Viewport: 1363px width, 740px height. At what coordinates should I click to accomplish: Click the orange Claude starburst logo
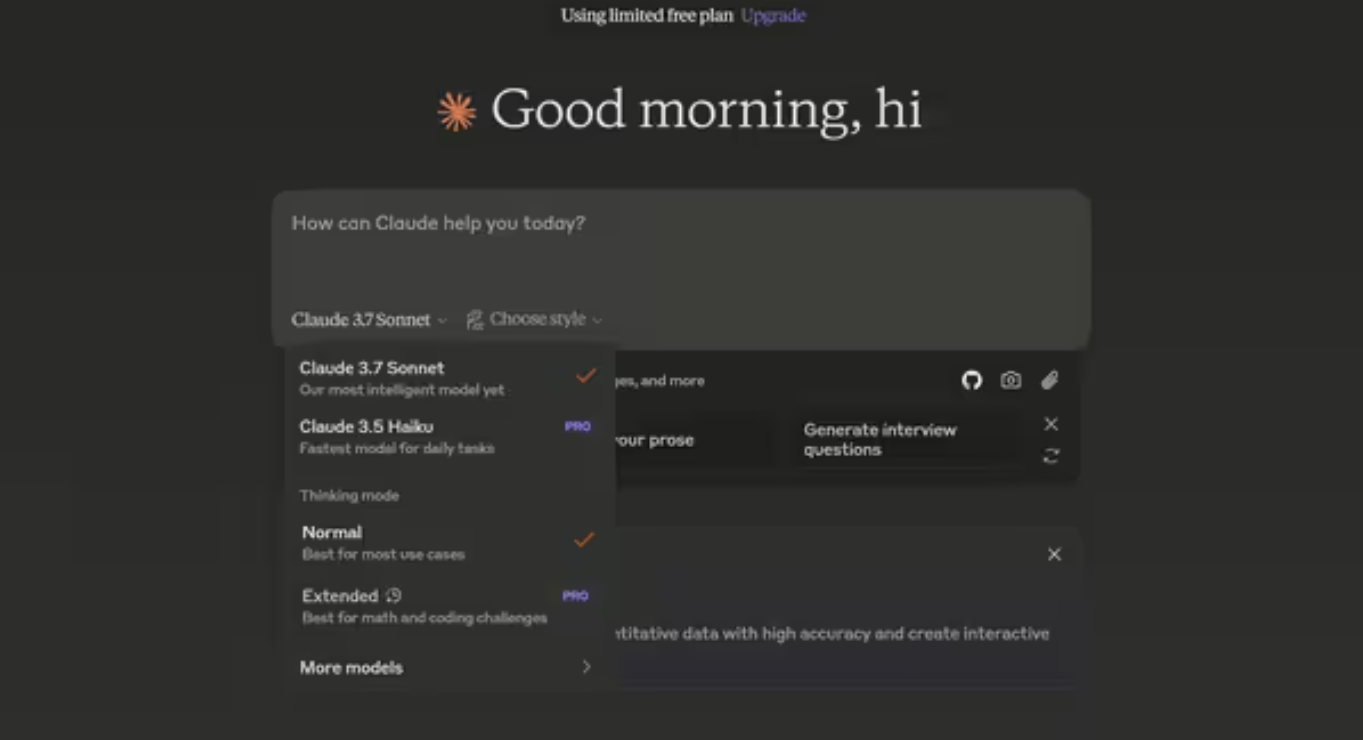[457, 111]
